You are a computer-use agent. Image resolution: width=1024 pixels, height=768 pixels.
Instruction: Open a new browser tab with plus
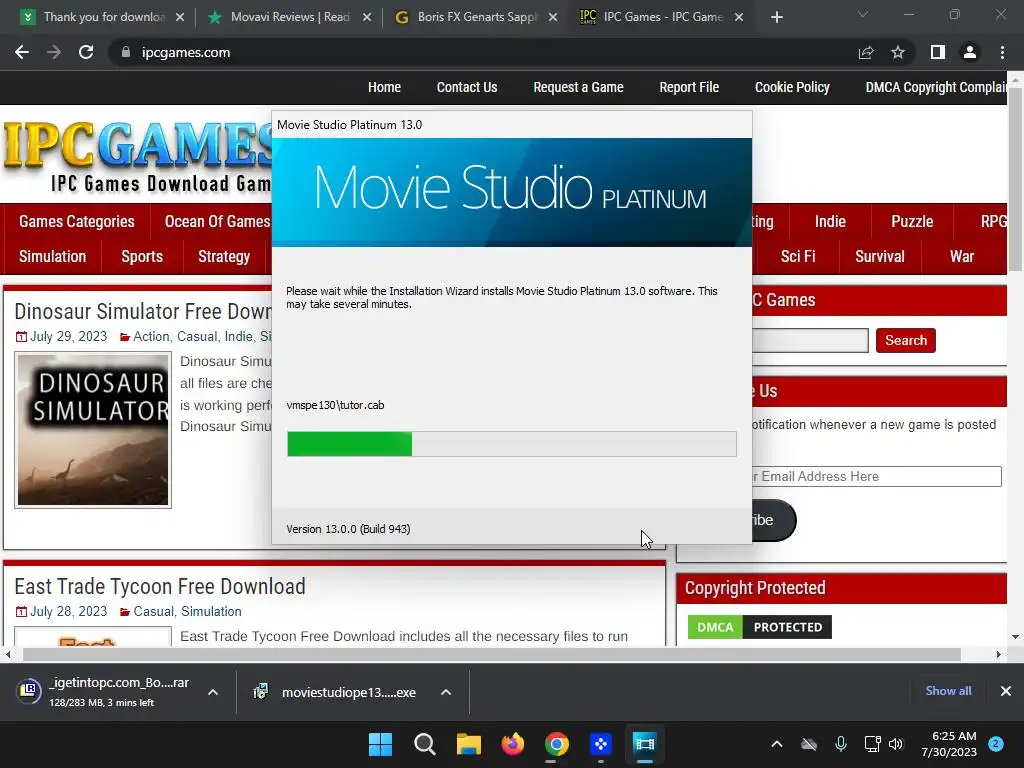776,17
